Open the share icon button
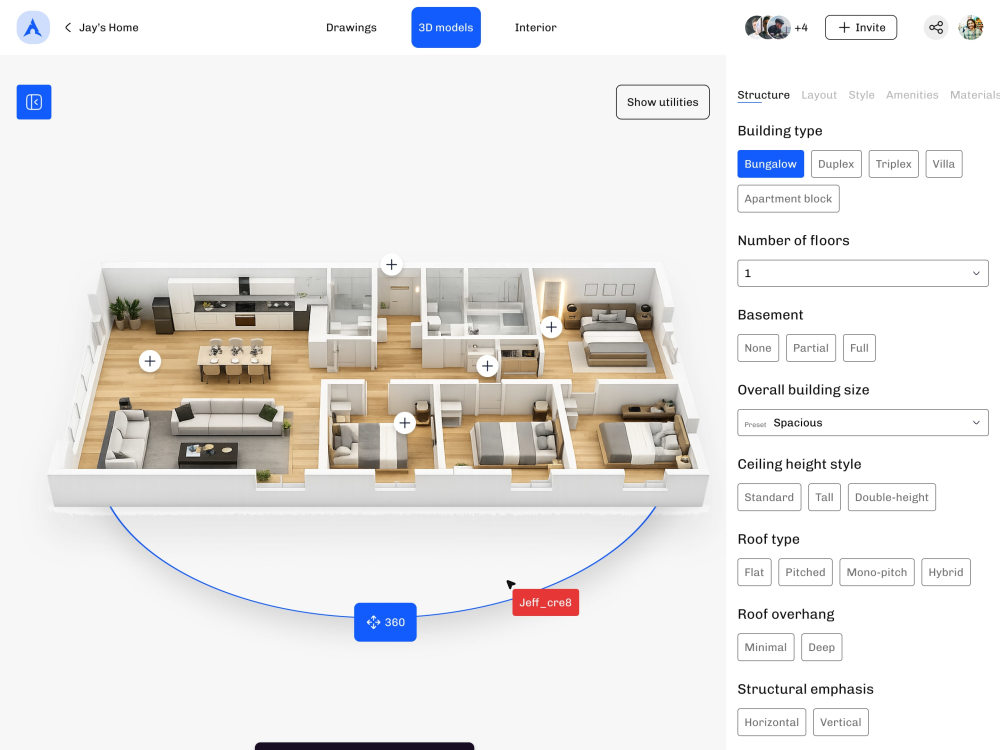The width and height of the screenshot is (1000, 750). [x=936, y=27]
